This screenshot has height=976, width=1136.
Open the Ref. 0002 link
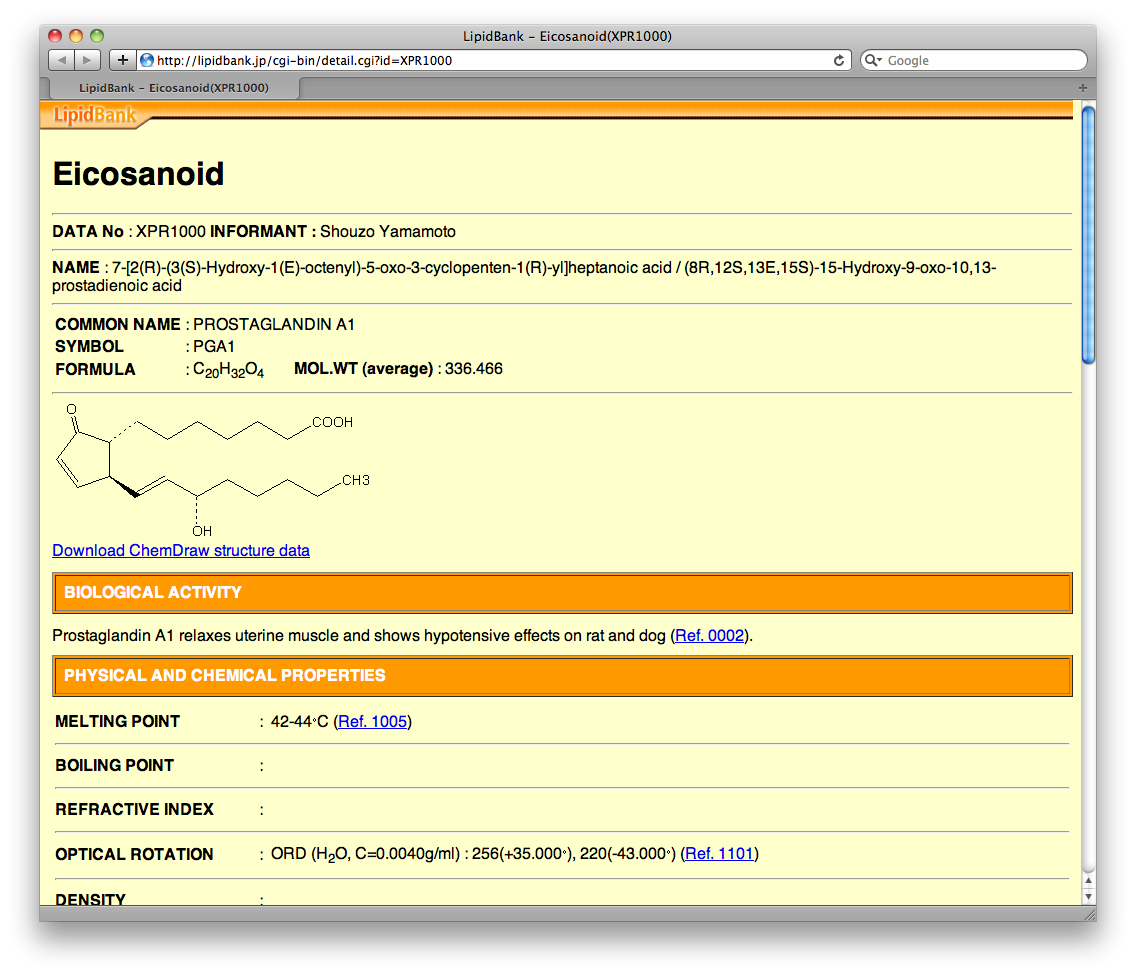[709, 635]
